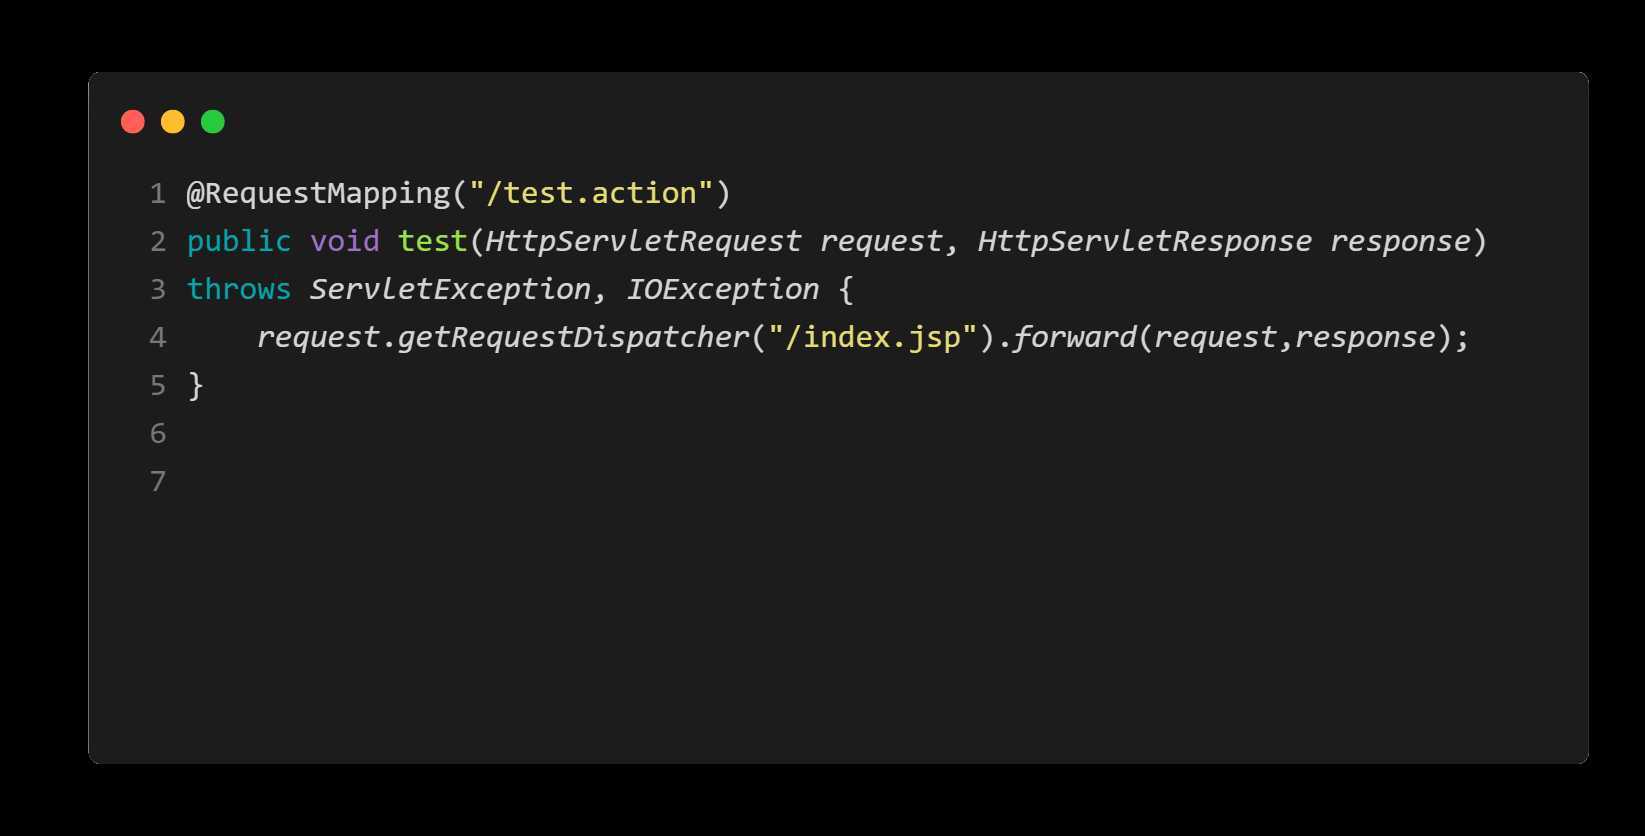
Task: Click the test method name
Action: pyautogui.click(x=433, y=241)
